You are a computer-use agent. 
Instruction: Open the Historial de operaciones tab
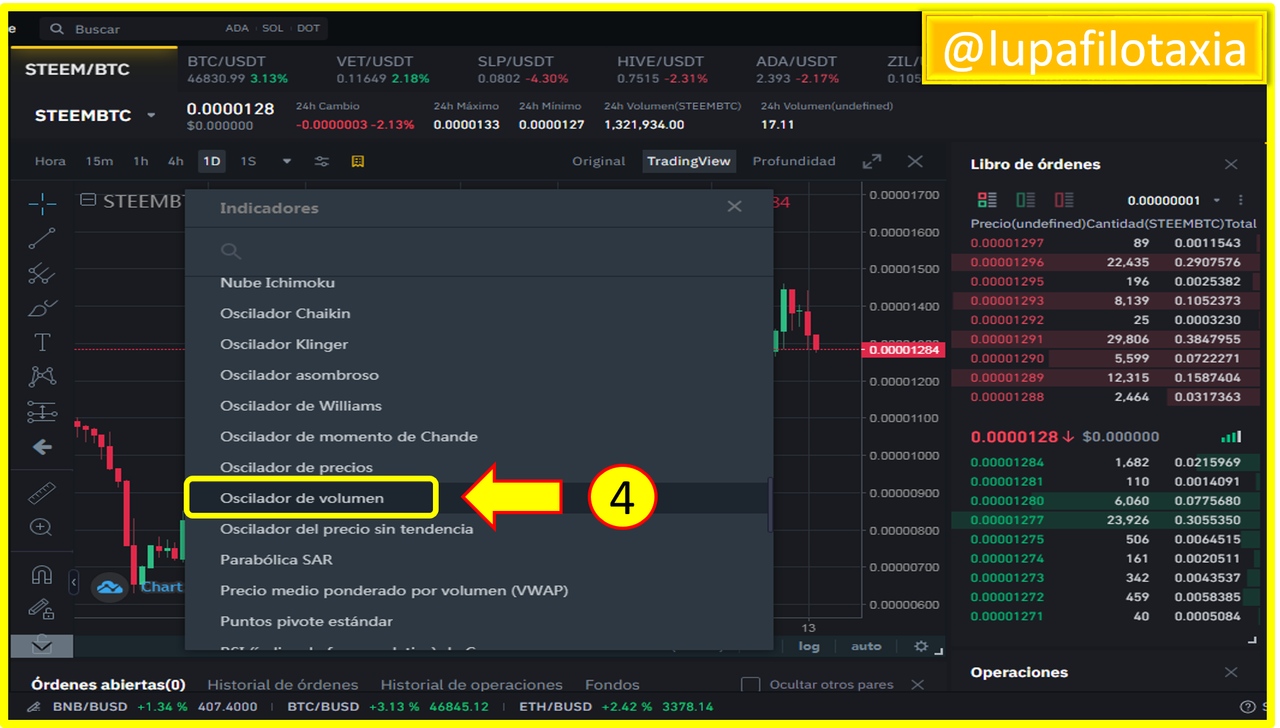(471, 685)
